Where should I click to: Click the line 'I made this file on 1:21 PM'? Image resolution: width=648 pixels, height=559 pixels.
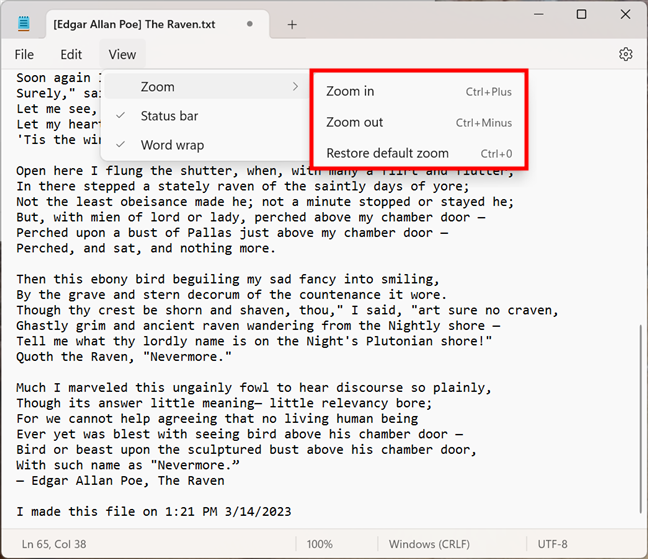[154, 511]
